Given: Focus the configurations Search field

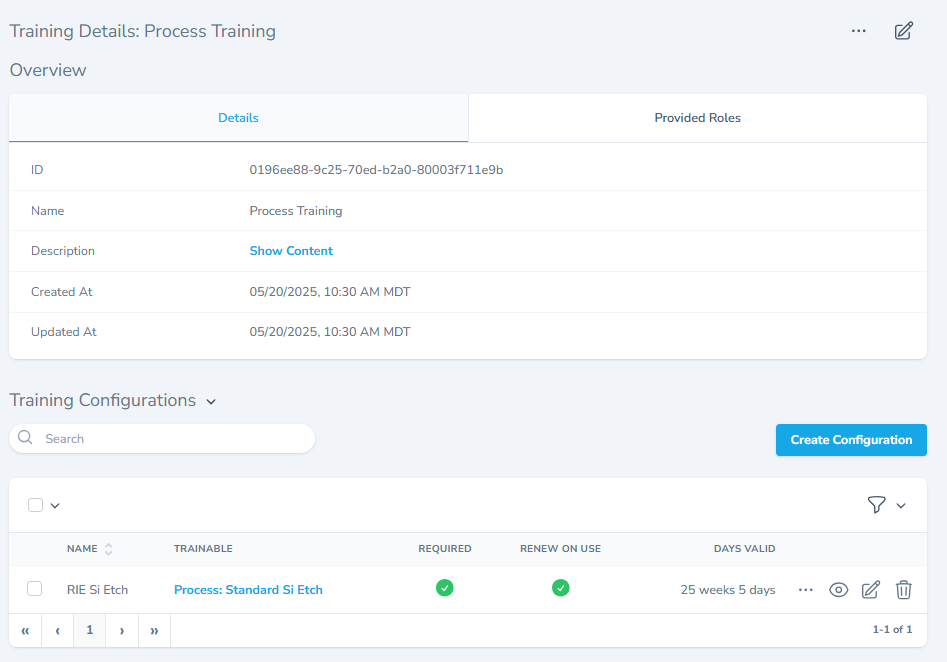Looking at the screenshot, I should (x=170, y=439).
